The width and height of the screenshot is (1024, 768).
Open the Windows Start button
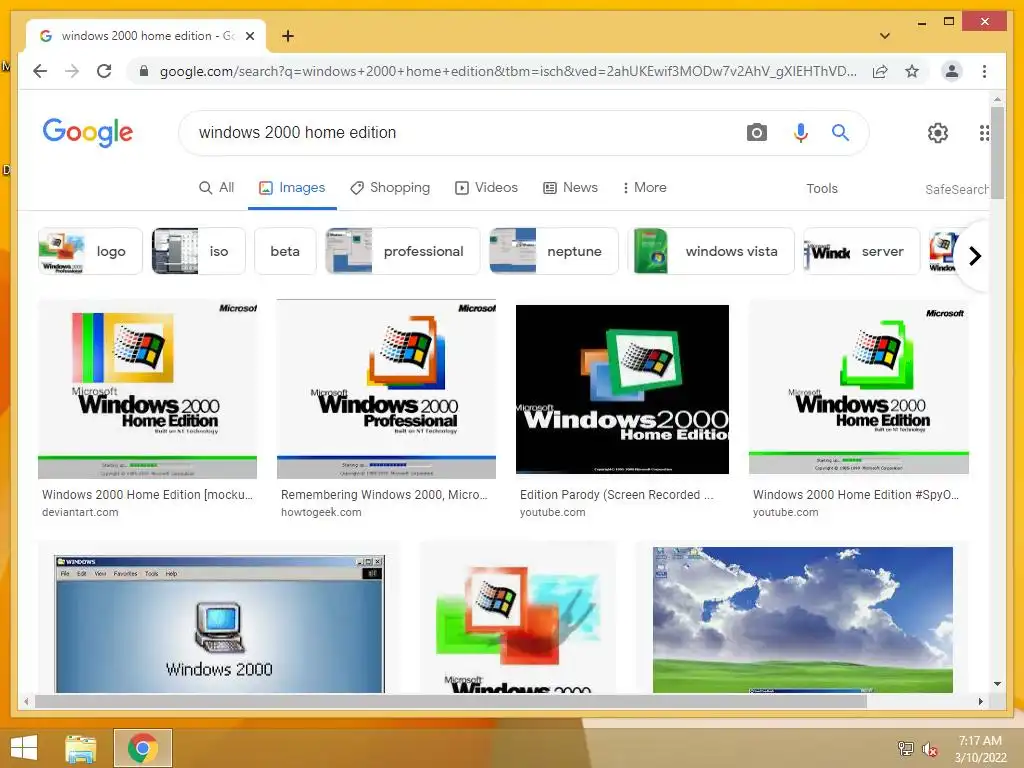tap(24, 748)
